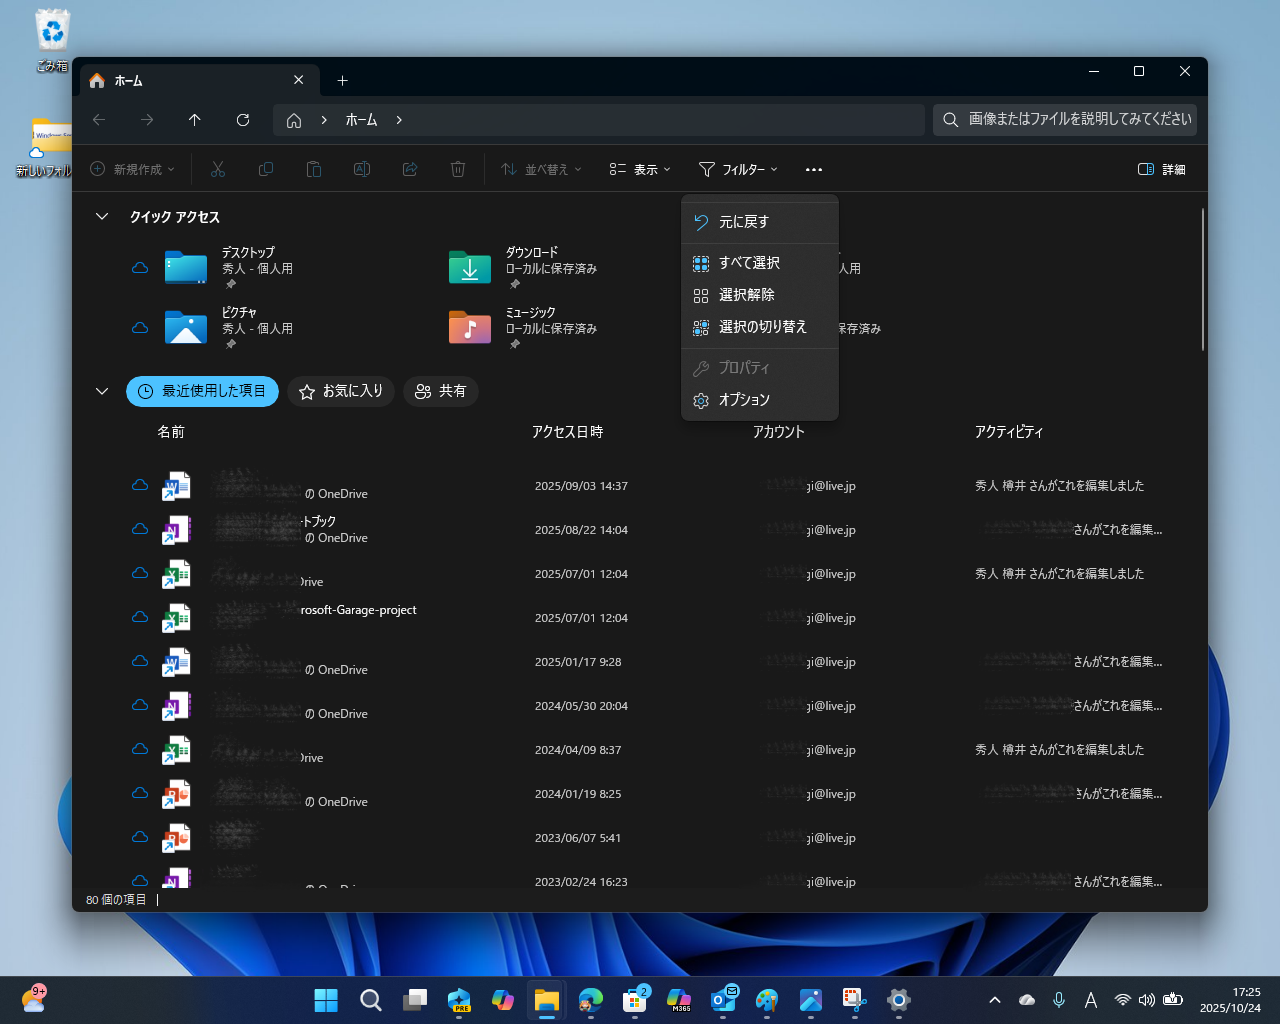
Task: Open the taskbar clock showing 17:25
Action: click(1231, 1000)
